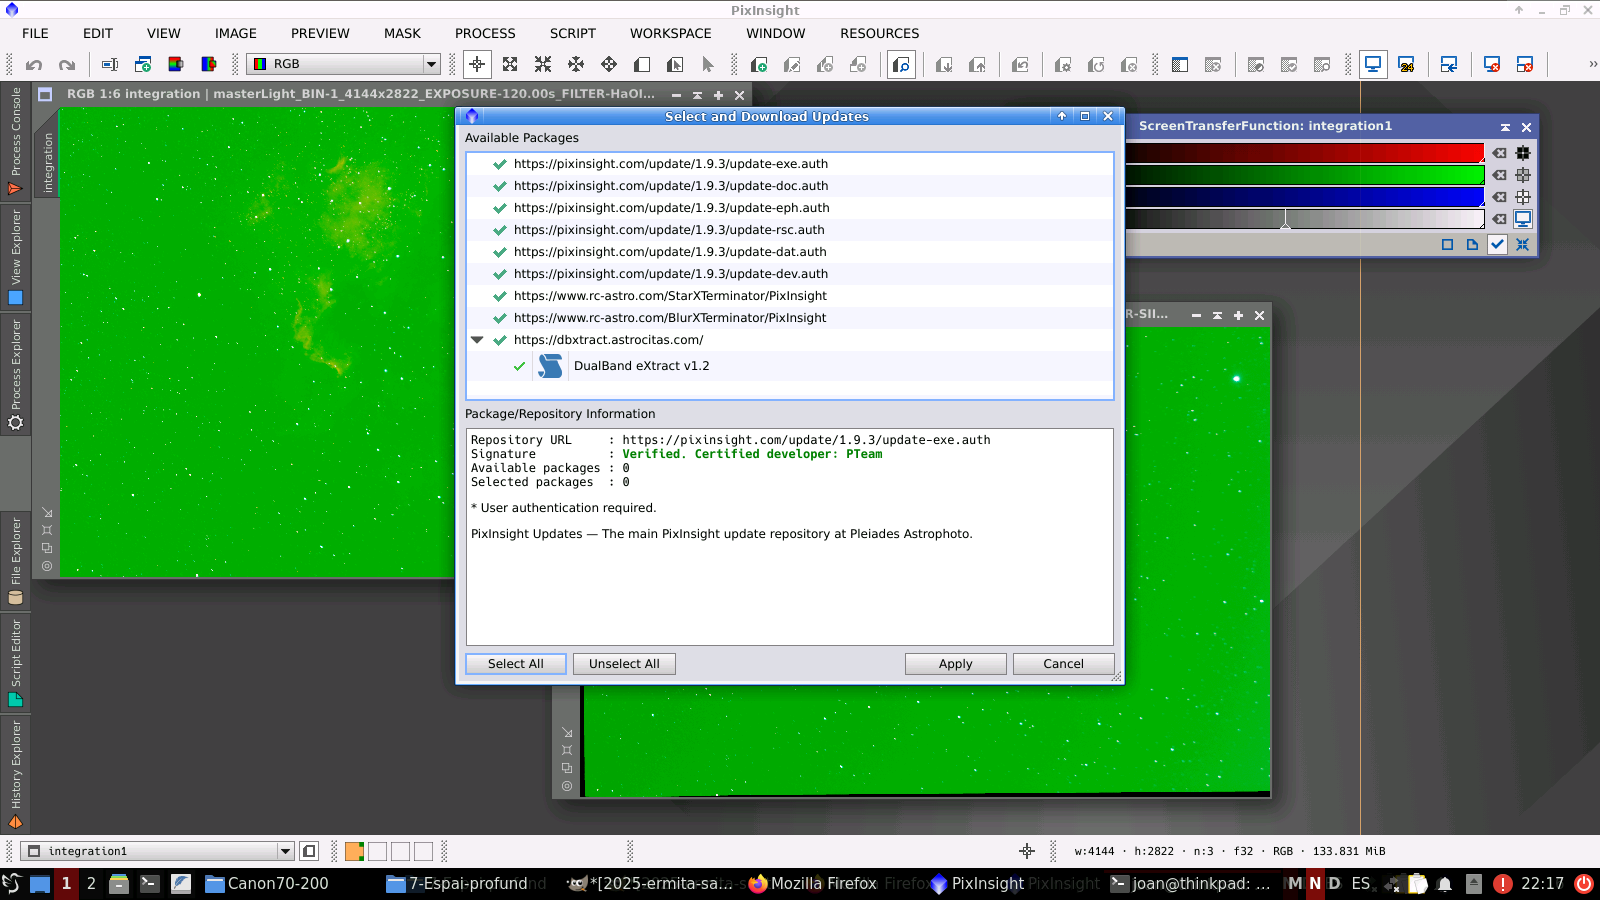Reset the red channel in ScreenTransferFunction
This screenshot has height=900, width=1600.
[1499, 153]
